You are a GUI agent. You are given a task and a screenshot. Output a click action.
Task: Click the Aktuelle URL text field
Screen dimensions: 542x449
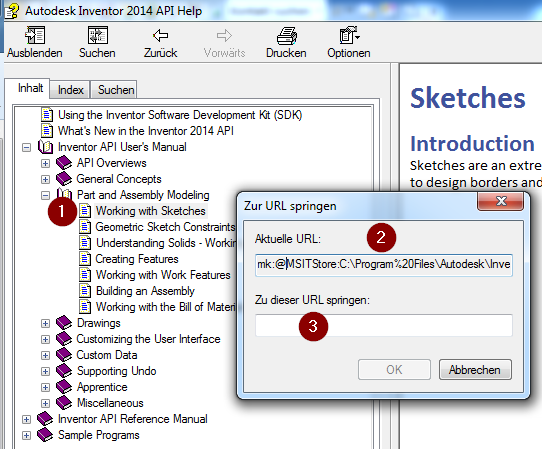click(384, 265)
